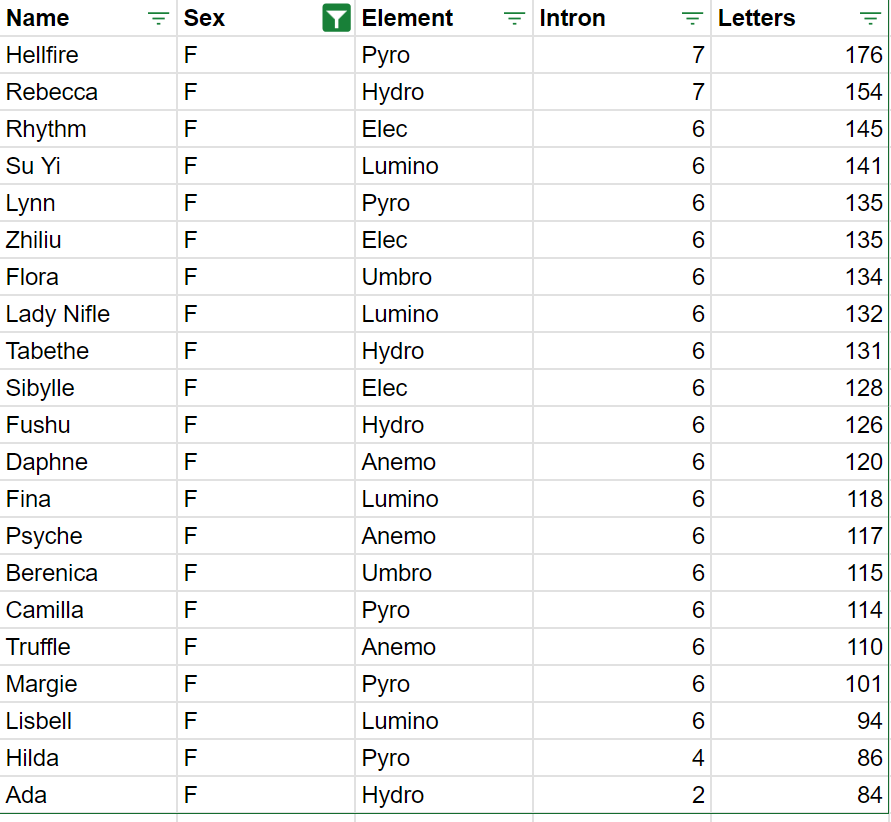Click the Daphne cell
This screenshot has width=891, height=822.
tap(88, 462)
